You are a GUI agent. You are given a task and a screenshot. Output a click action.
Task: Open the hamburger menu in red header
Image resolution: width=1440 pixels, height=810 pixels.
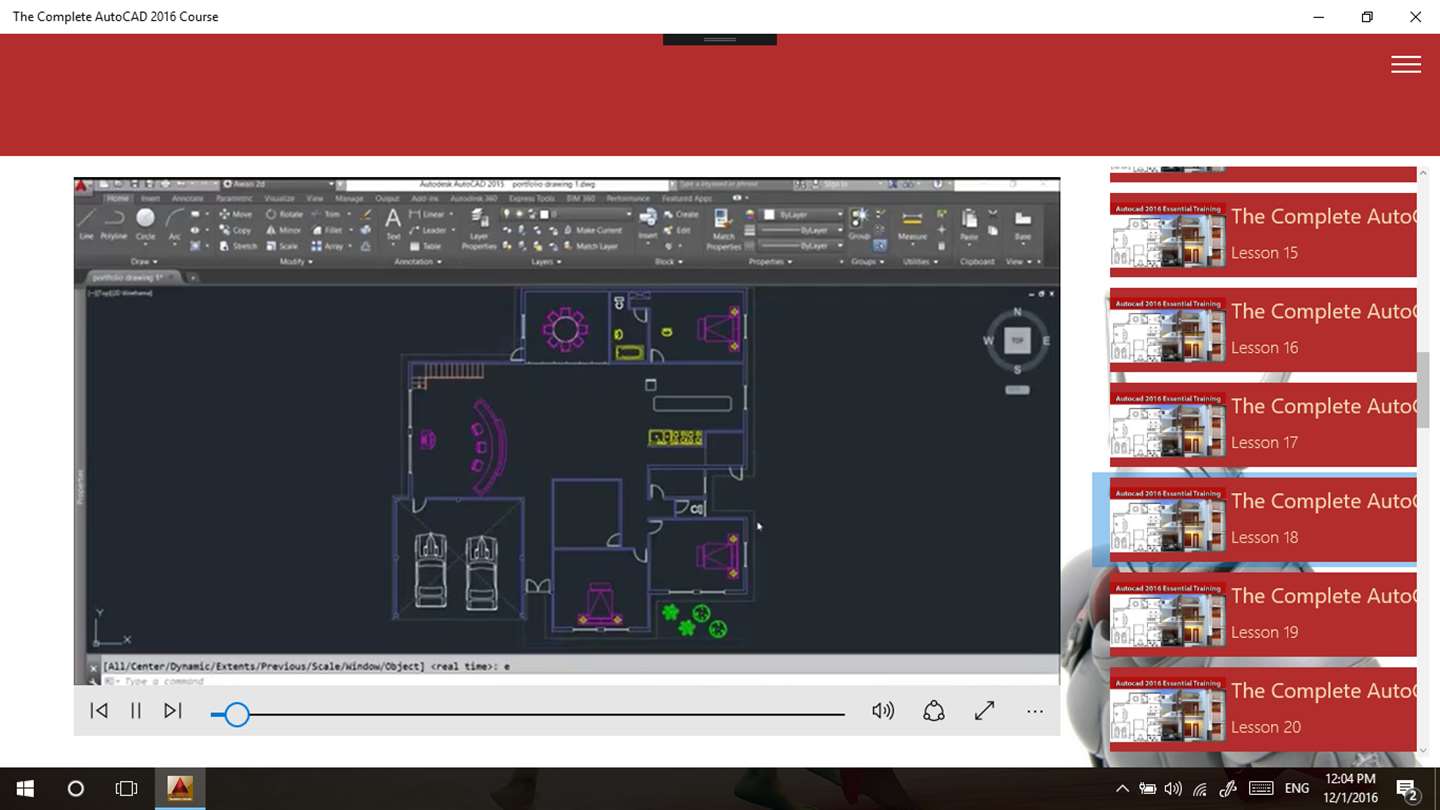1406,64
